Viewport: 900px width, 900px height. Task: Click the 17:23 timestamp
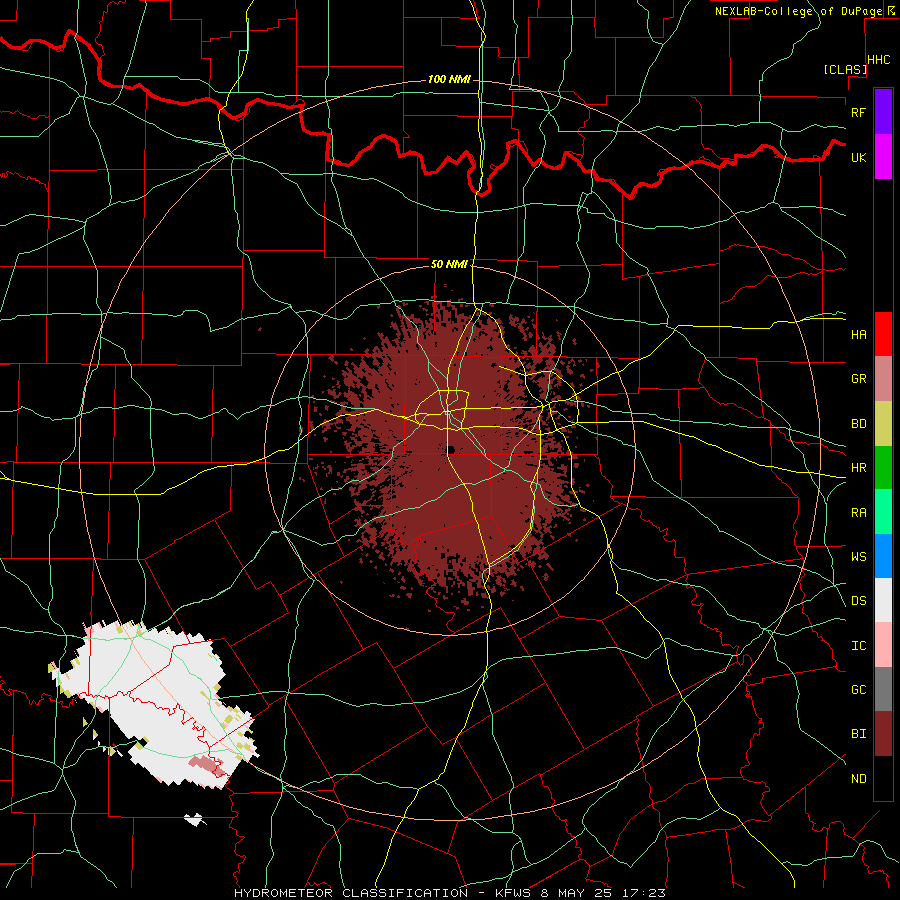[x=643, y=893]
